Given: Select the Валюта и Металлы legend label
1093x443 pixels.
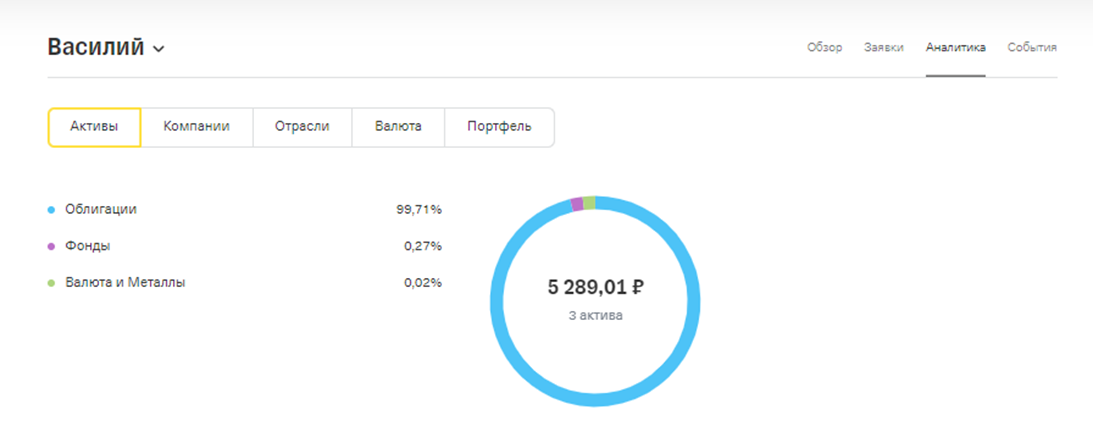Looking at the screenshot, I should click(125, 282).
